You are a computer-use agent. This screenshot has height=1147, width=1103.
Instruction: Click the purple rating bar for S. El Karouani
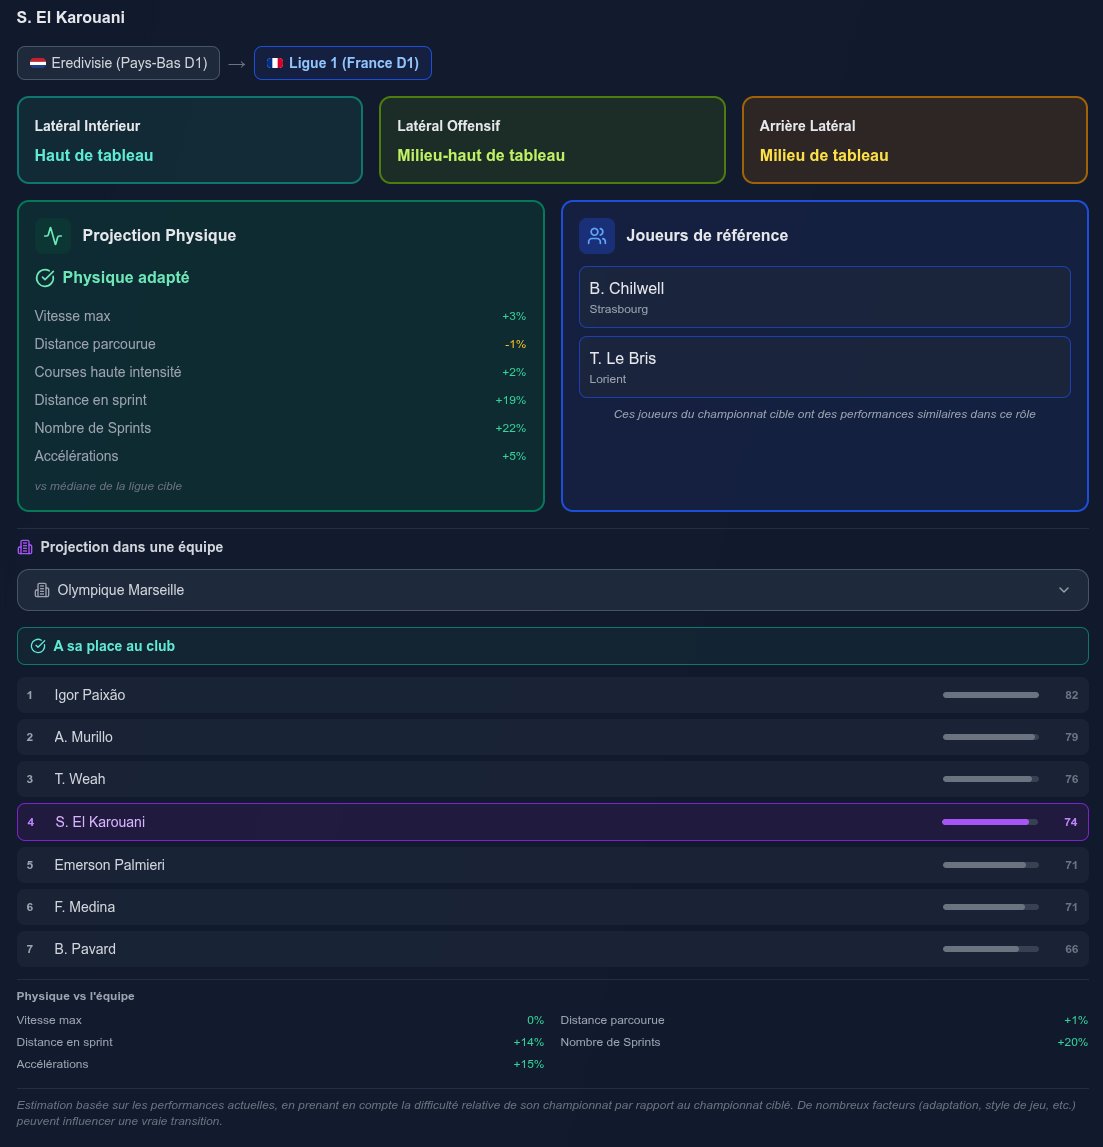point(990,822)
